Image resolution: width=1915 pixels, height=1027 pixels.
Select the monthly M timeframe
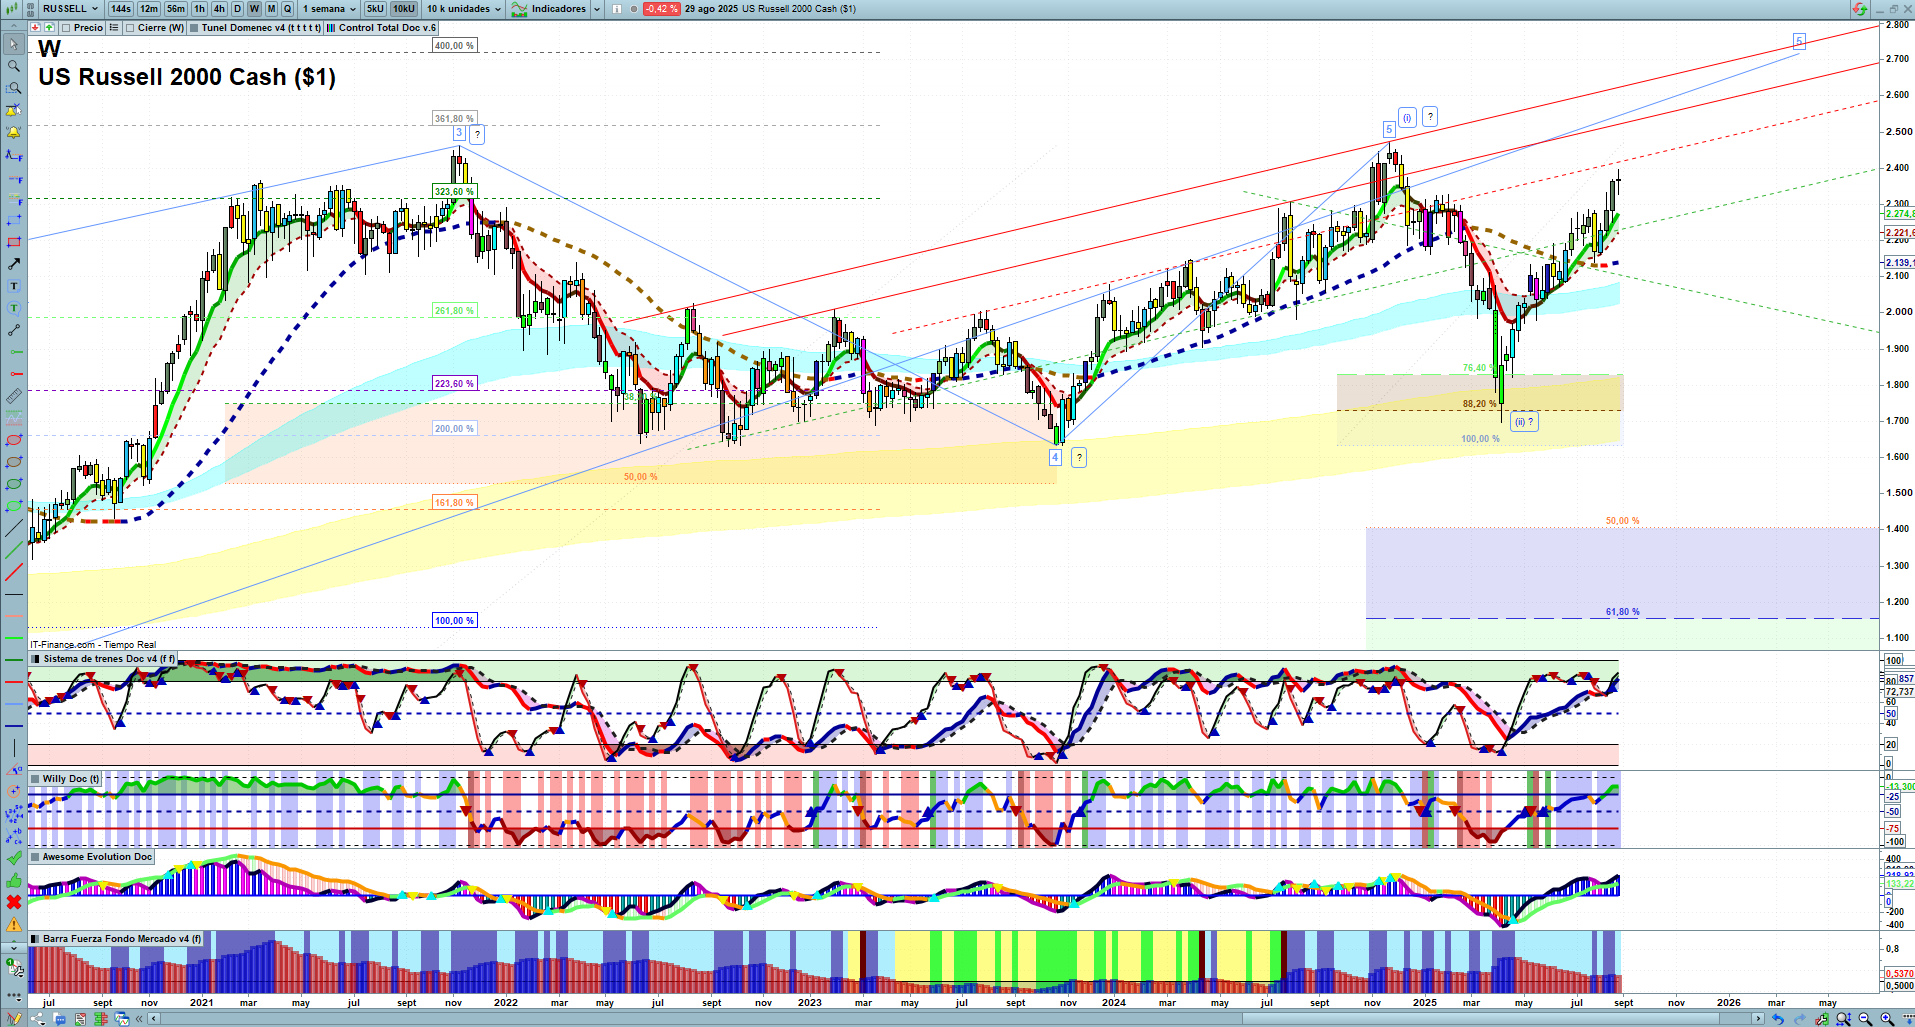(x=271, y=9)
